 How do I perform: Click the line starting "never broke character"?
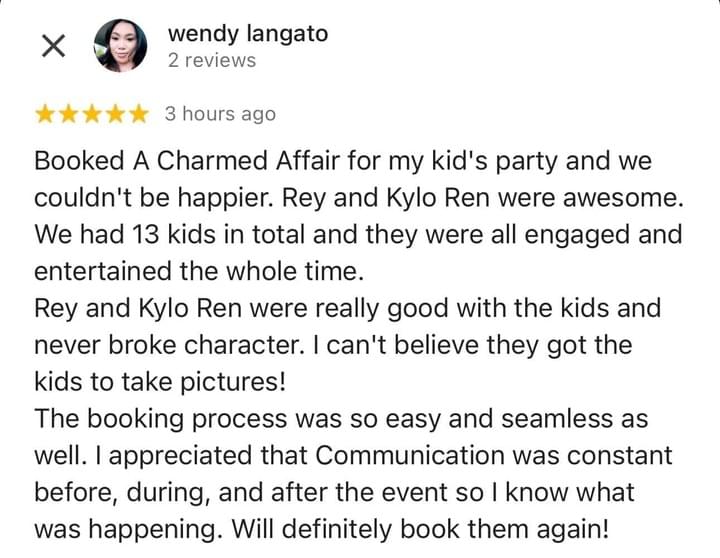coord(332,345)
